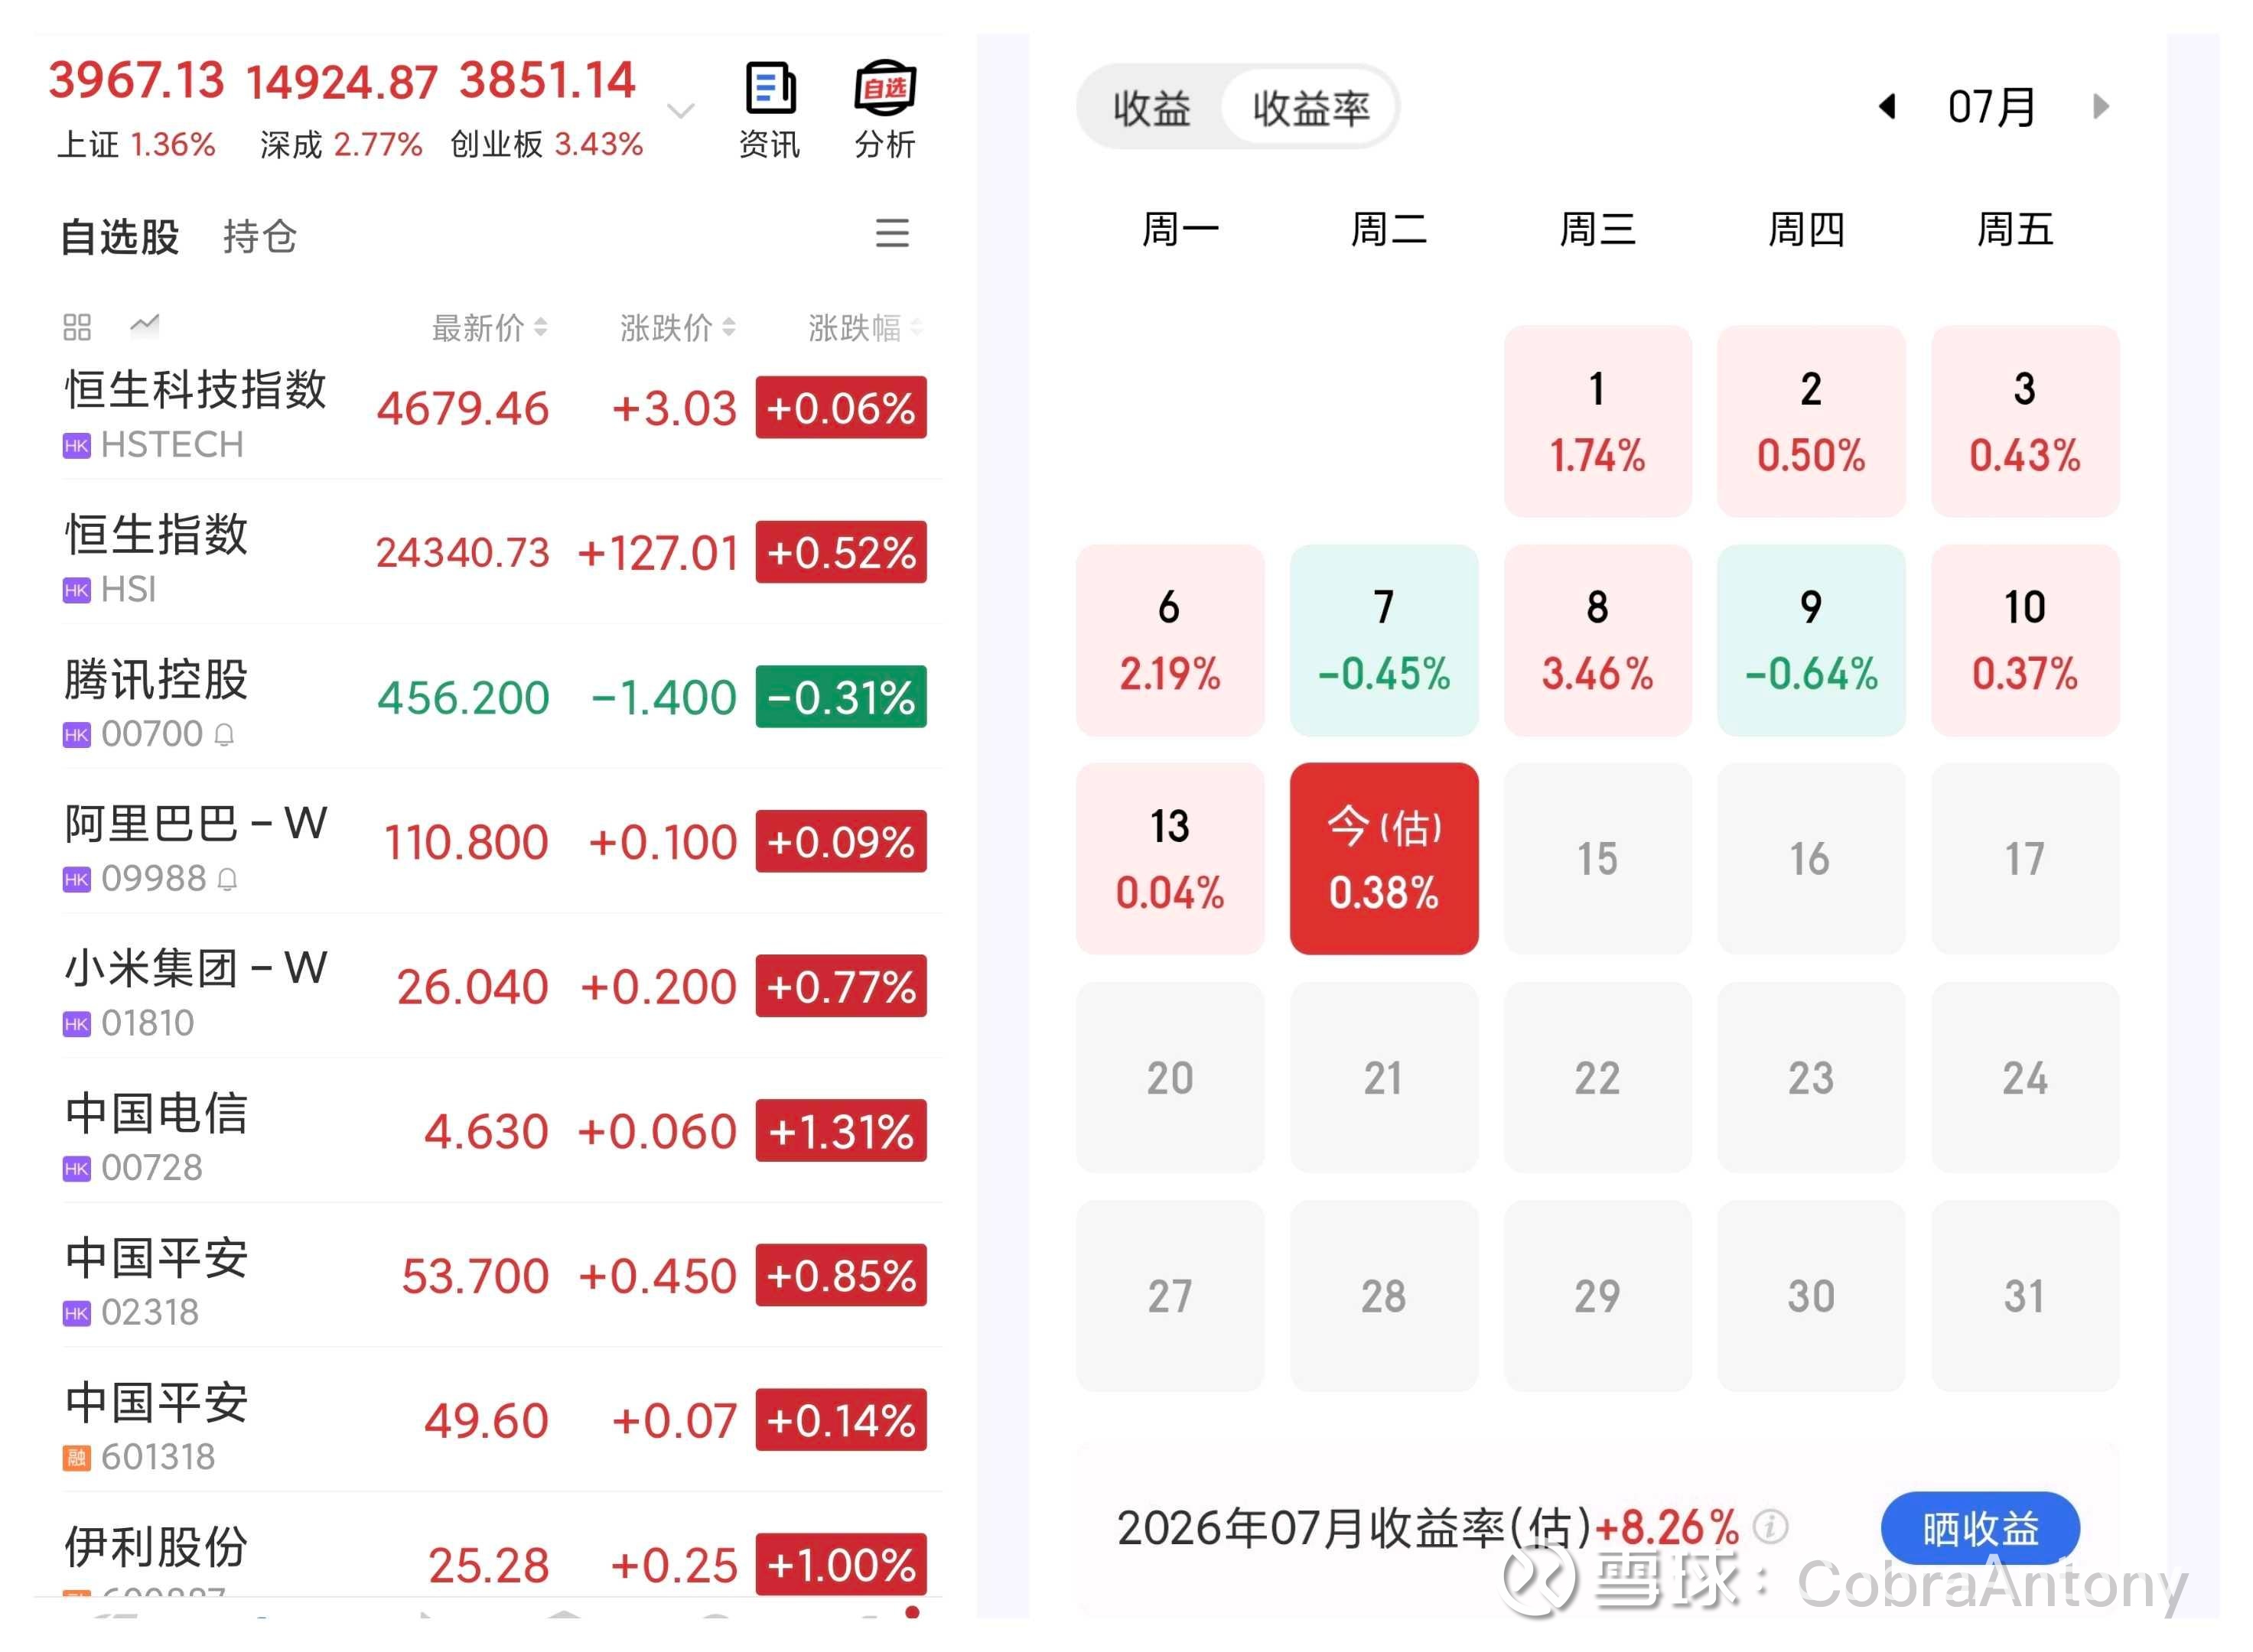Select July 2 with 0.50%
The width and height of the screenshot is (2253, 1652).
[1811, 421]
